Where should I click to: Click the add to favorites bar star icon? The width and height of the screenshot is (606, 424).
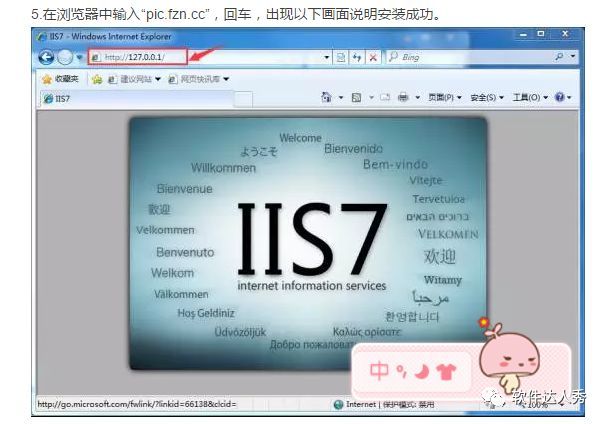click(x=97, y=79)
